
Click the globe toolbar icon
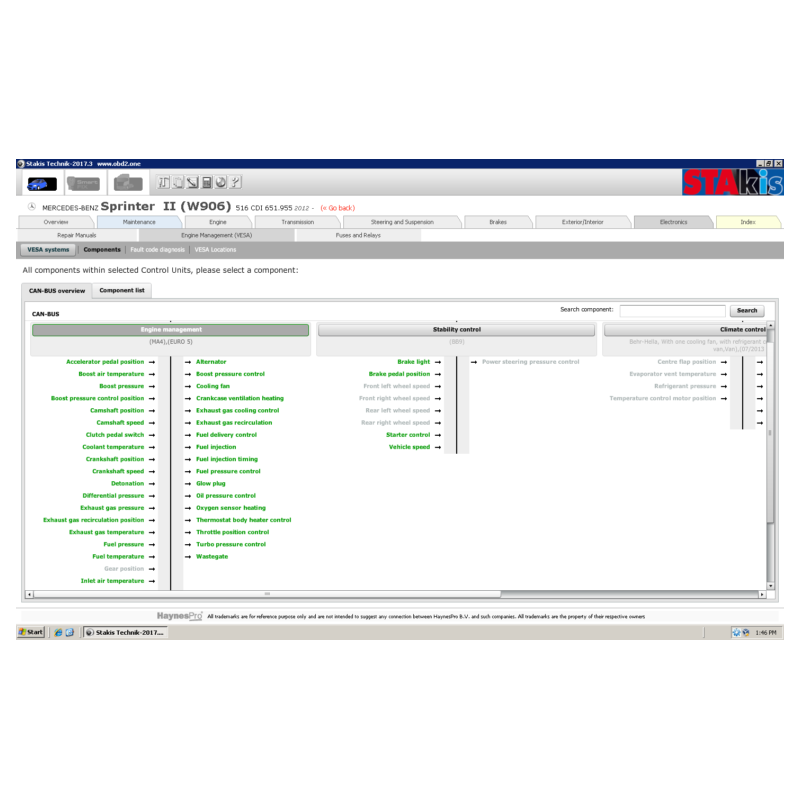coord(221,182)
